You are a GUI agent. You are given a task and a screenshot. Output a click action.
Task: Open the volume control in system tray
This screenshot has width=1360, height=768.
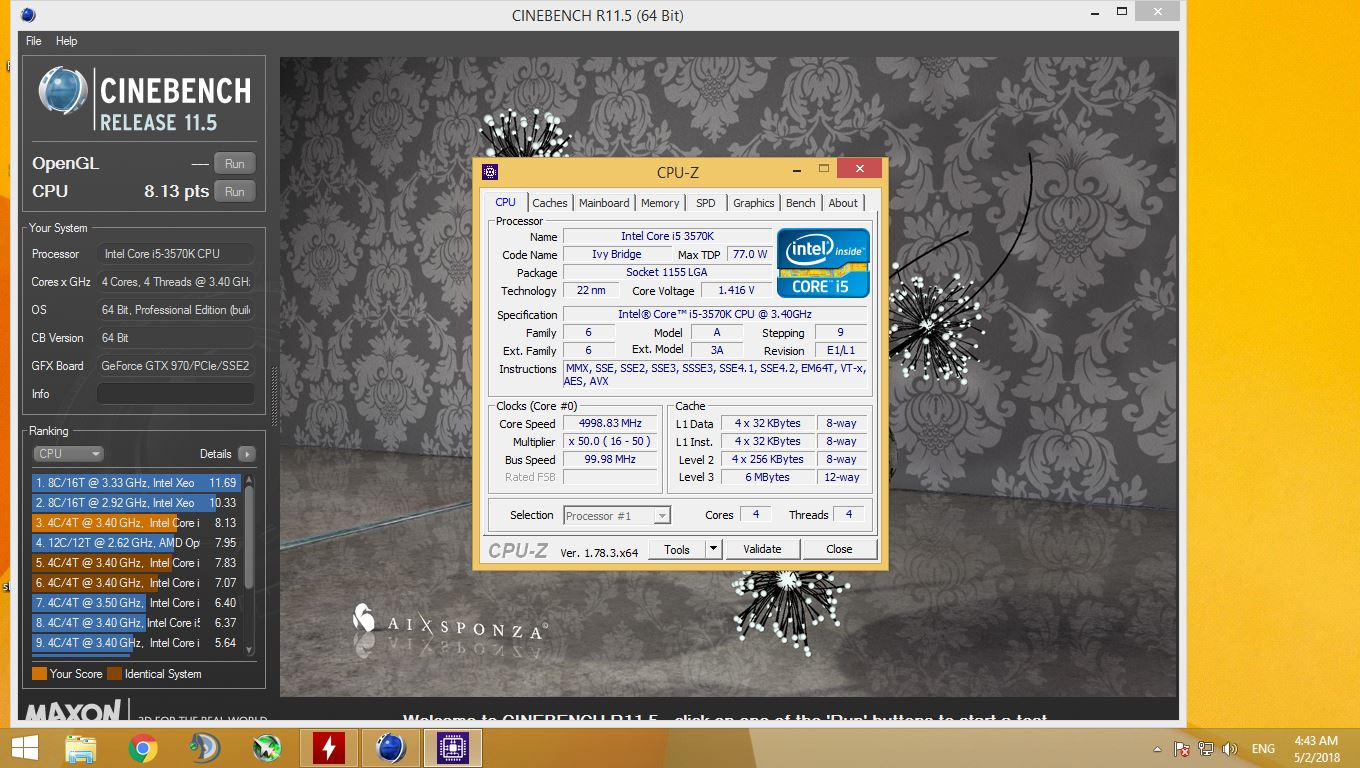click(1230, 748)
